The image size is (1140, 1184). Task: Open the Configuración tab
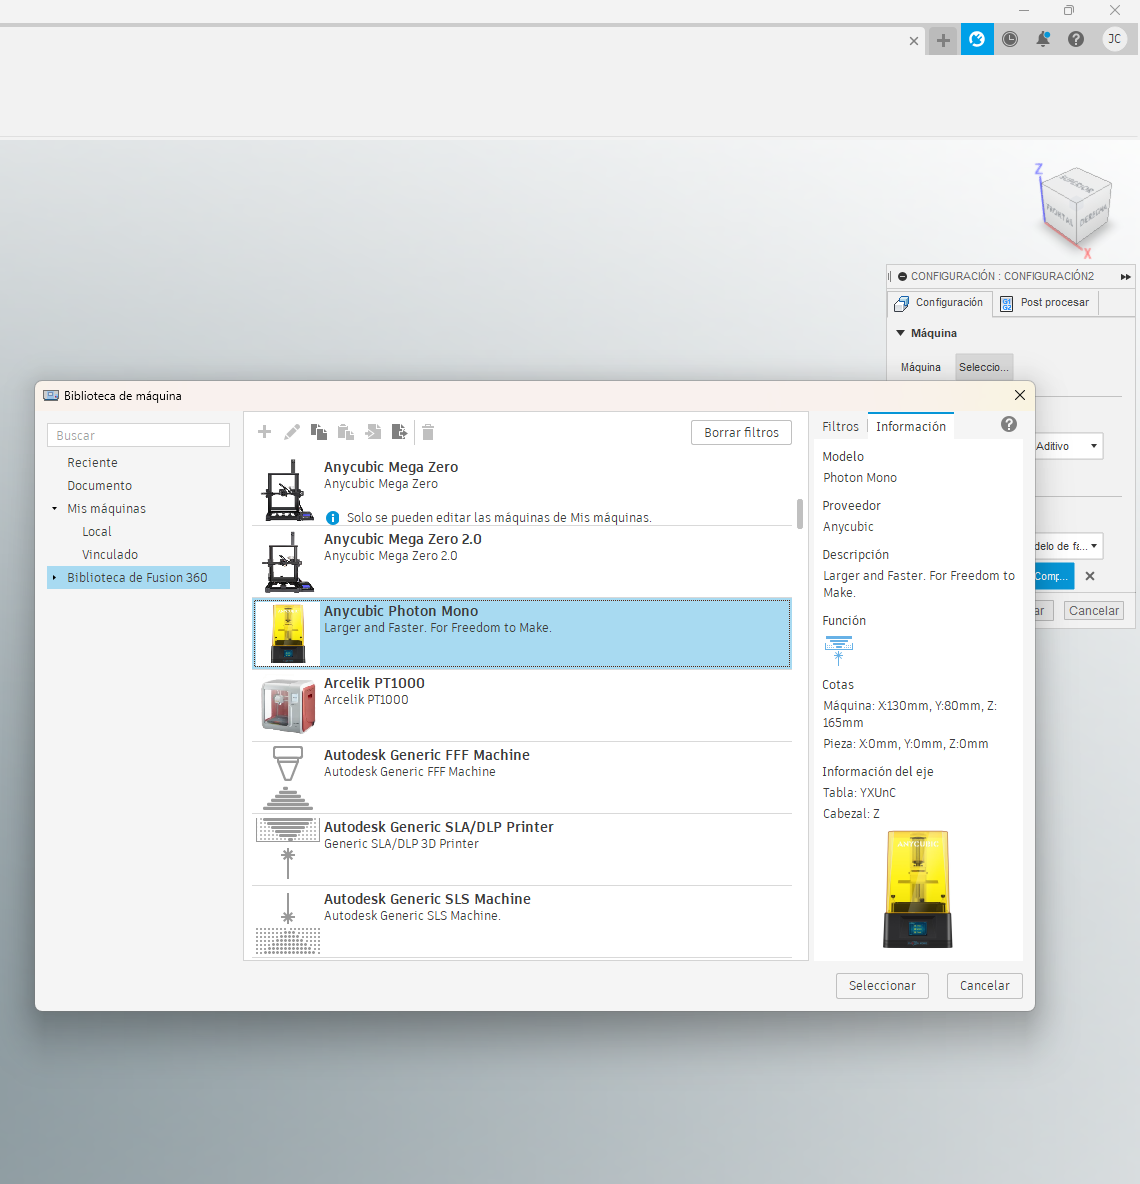point(939,303)
